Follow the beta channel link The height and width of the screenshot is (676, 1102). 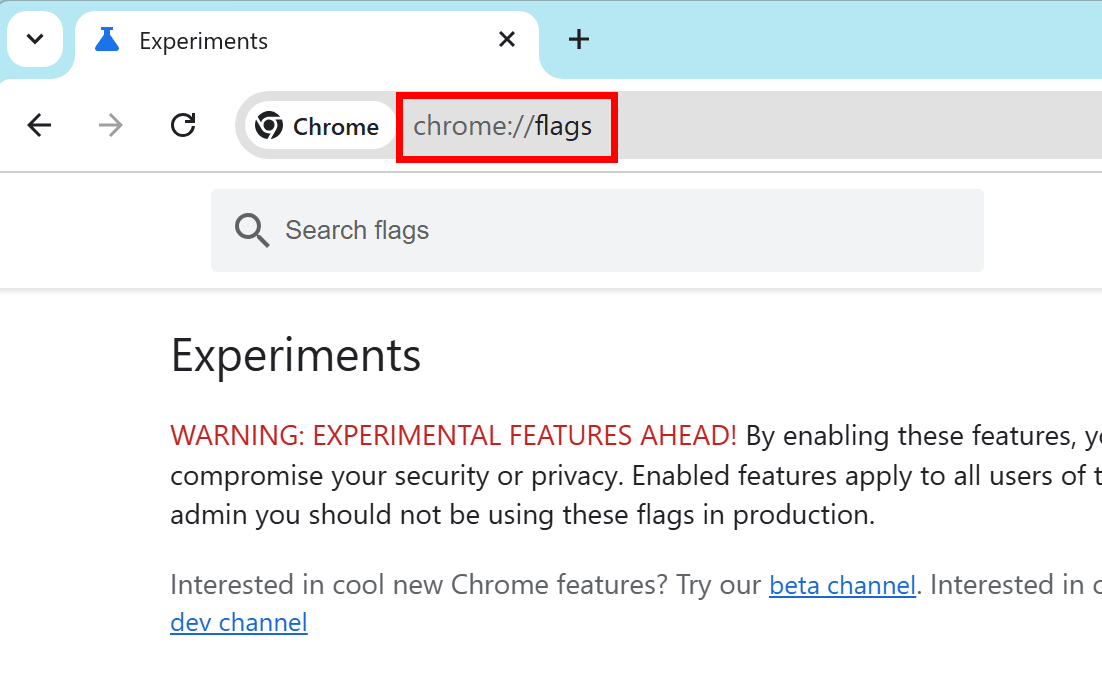[x=842, y=585]
